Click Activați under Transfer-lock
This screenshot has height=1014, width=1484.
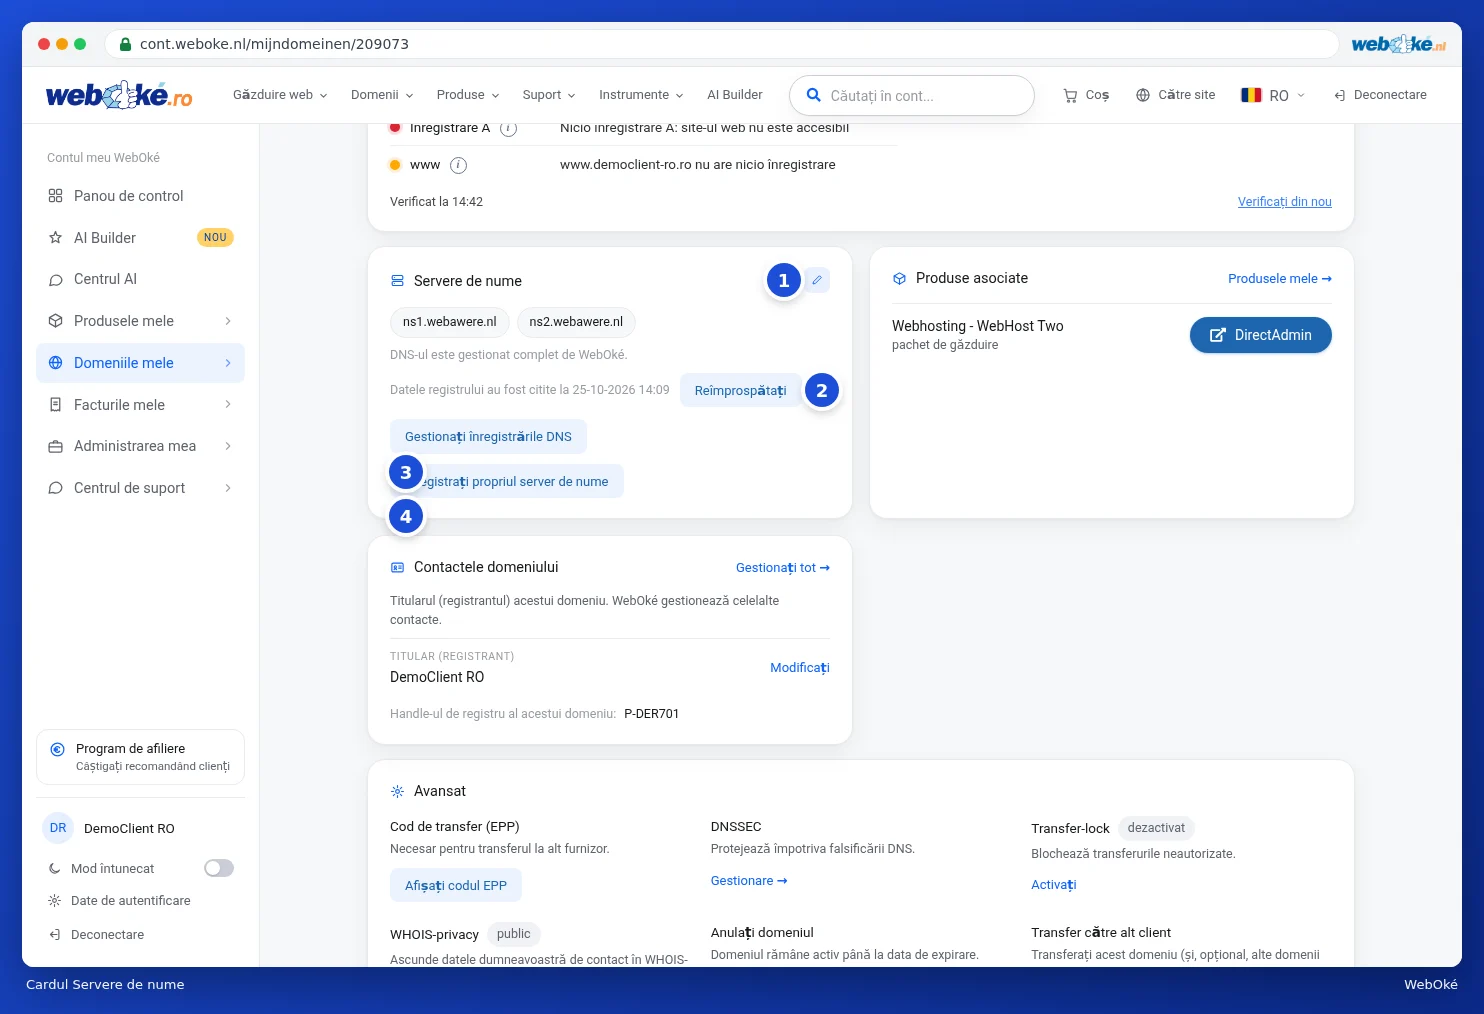click(x=1054, y=885)
